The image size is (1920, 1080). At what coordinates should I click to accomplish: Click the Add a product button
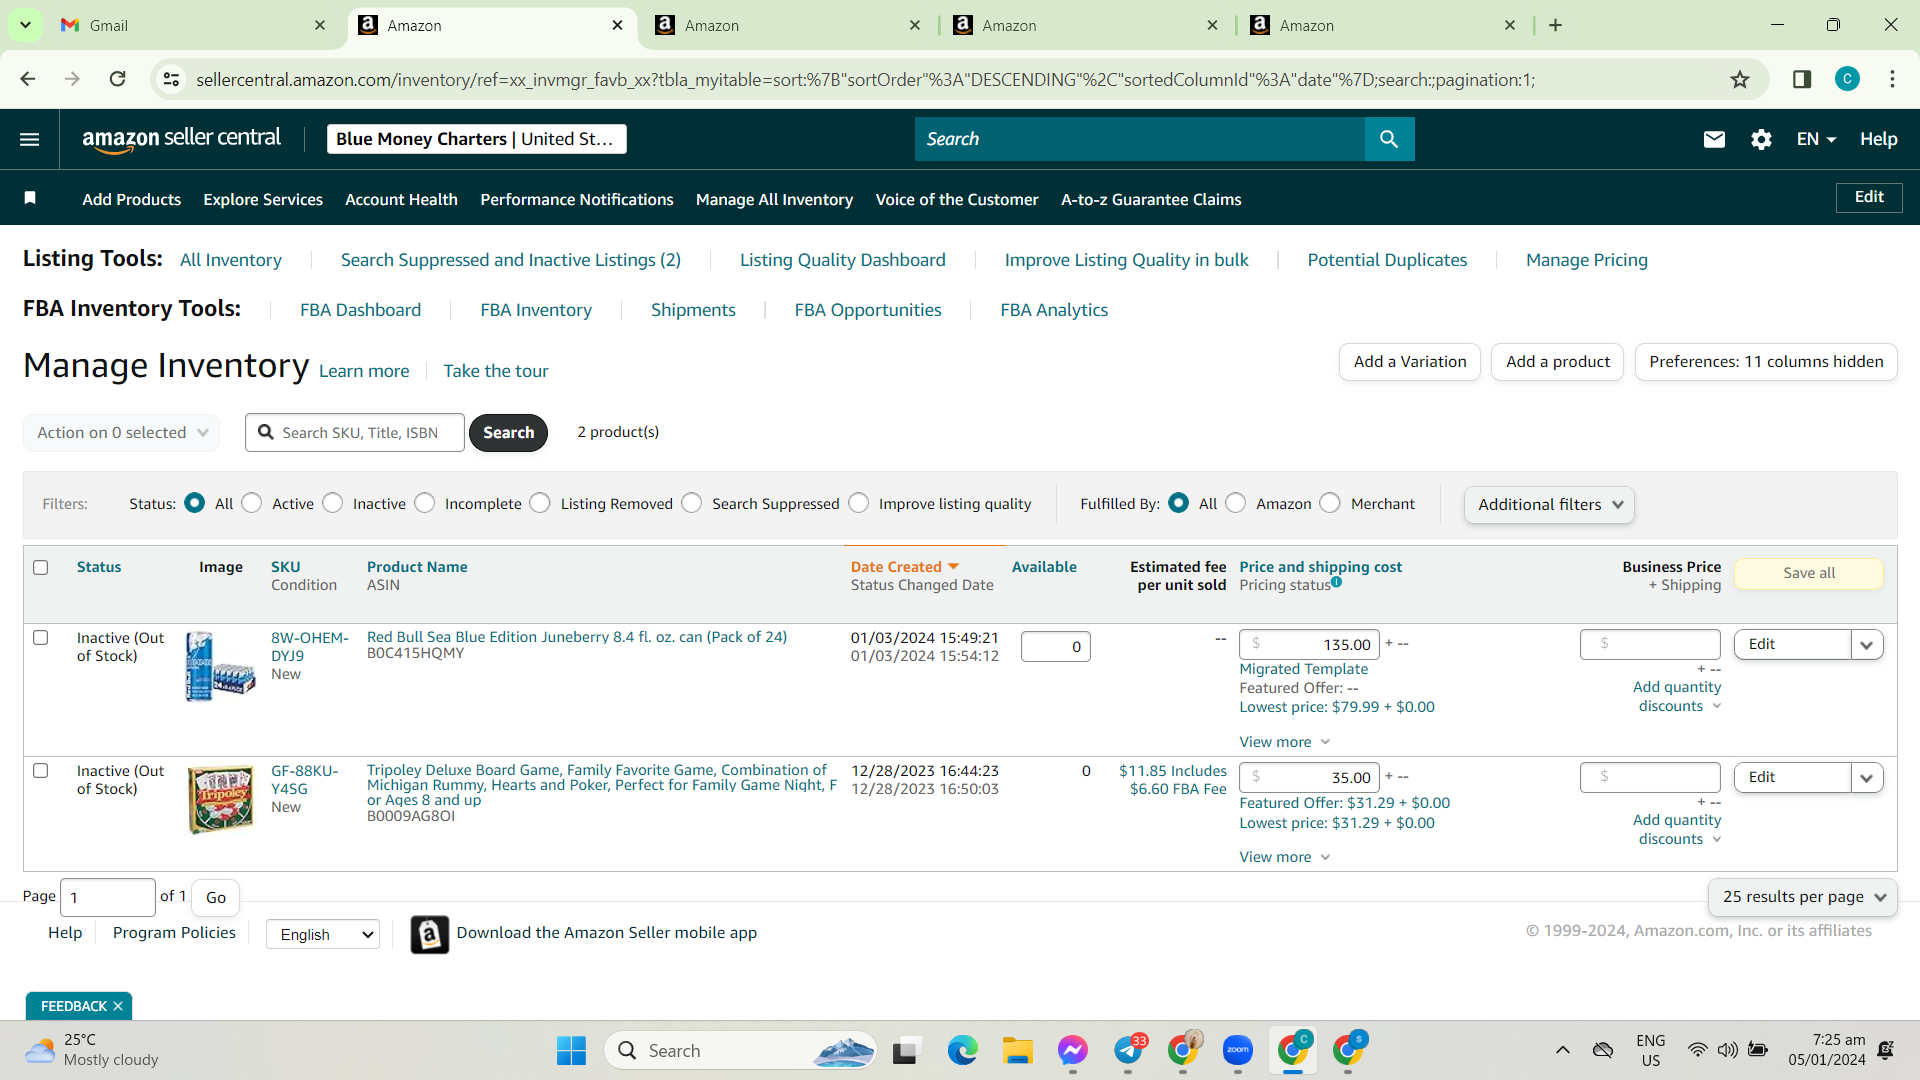(1558, 362)
